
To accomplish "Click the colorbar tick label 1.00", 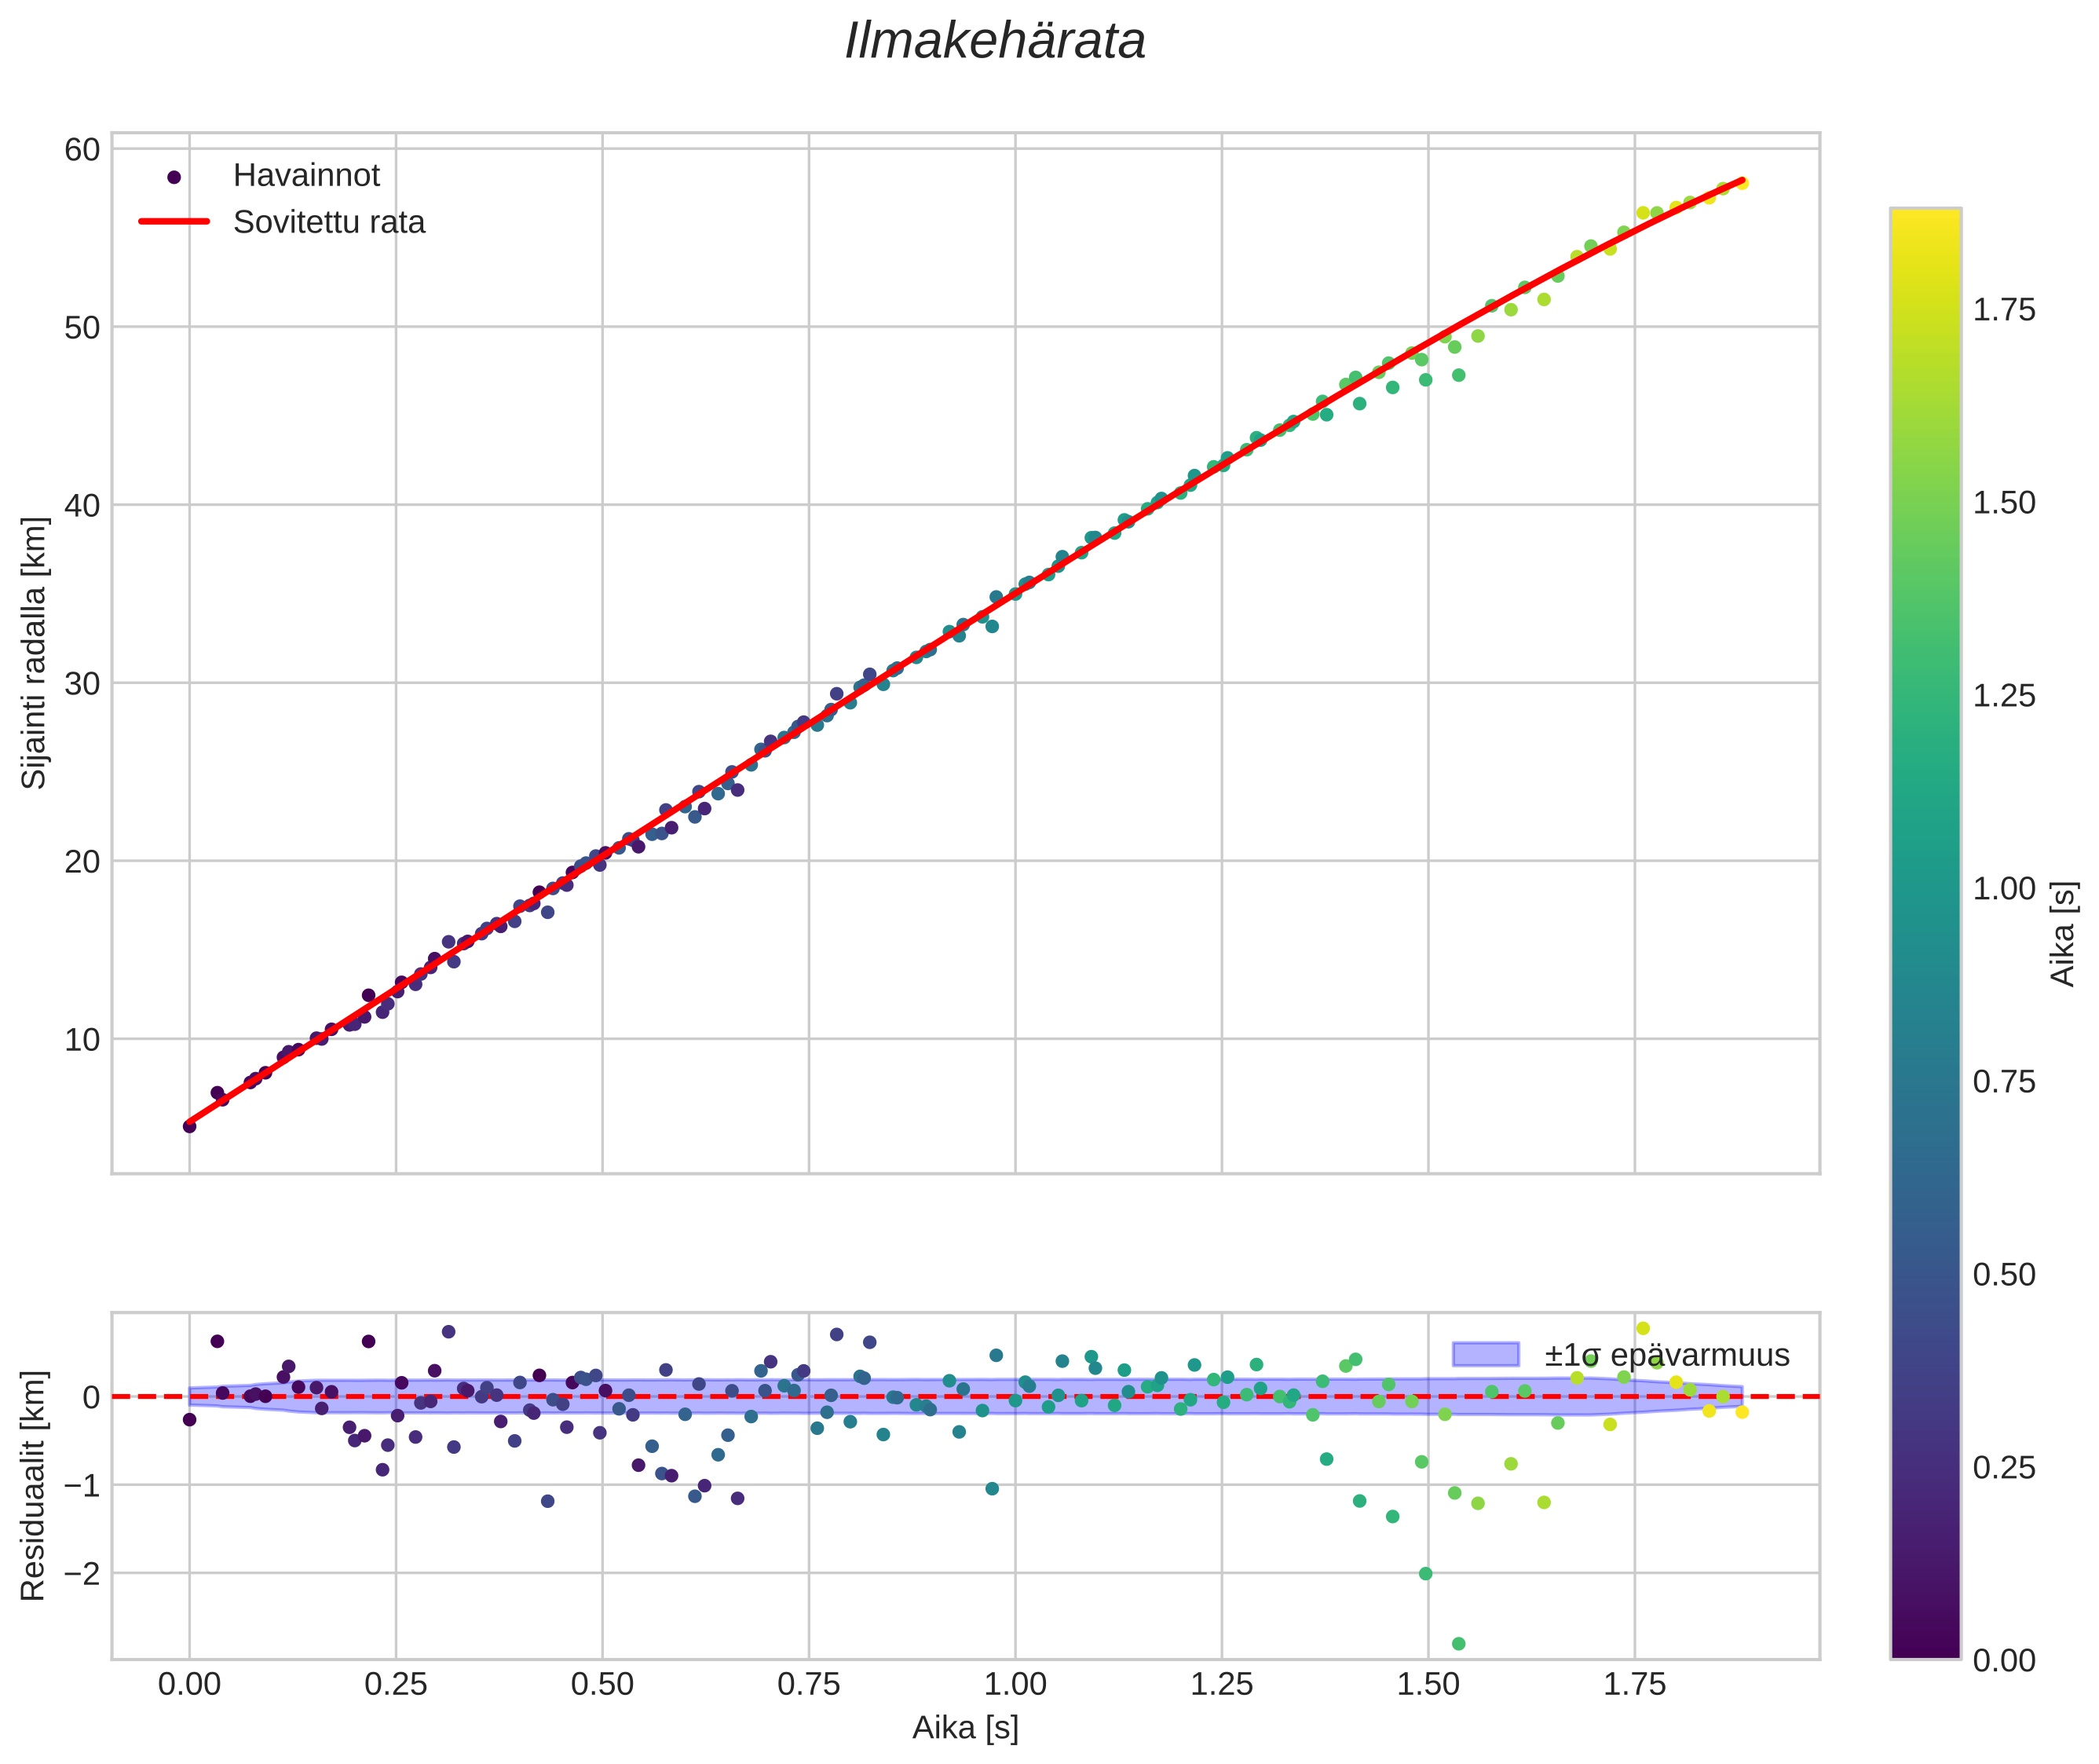I will 2003,888.
